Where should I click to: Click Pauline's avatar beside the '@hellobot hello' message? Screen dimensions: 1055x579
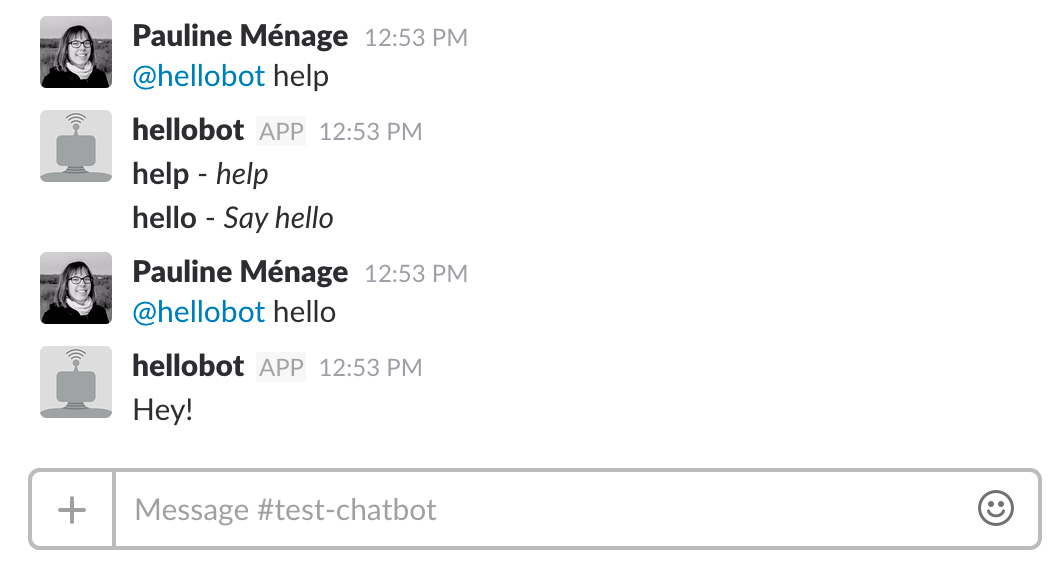click(x=75, y=288)
